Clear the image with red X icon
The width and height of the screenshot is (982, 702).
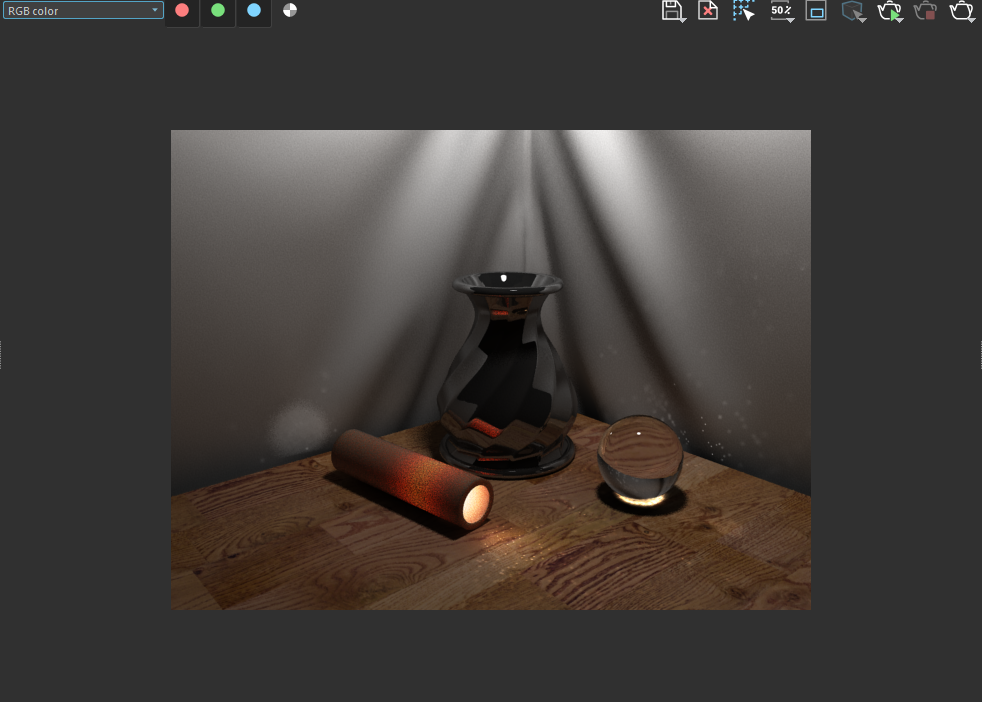coord(708,11)
